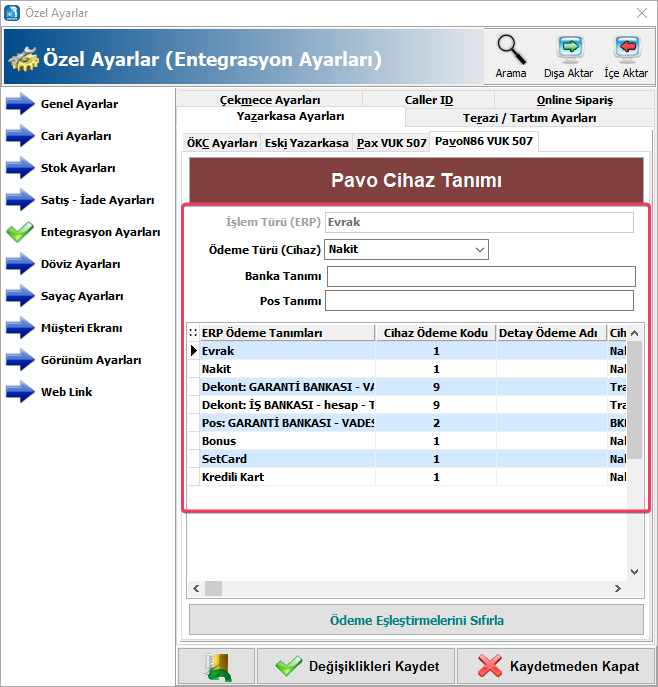
Task: Click the blue arrow beside Döviz Ayarları
Action: [20, 264]
